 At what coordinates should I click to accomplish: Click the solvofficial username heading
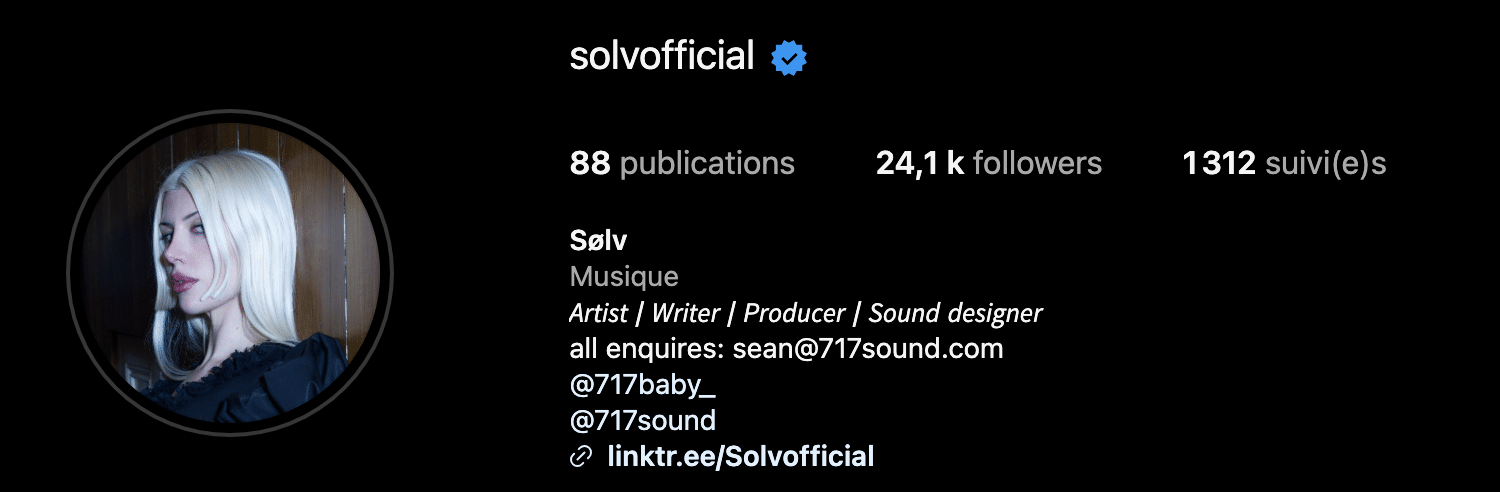click(662, 57)
